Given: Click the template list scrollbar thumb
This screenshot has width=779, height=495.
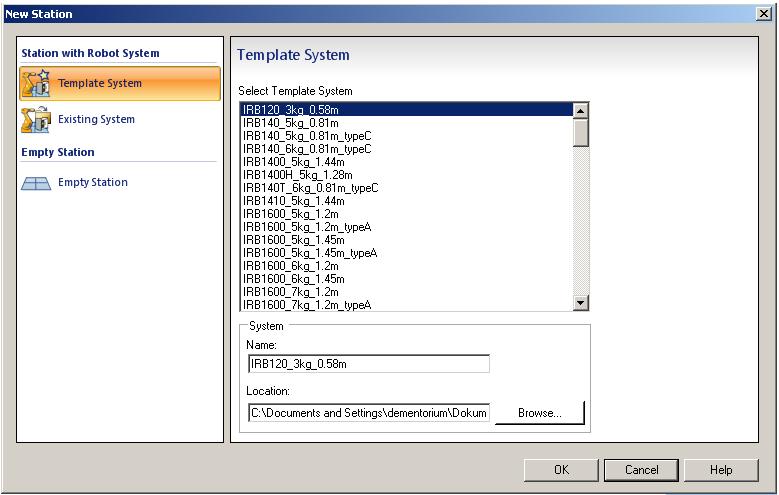Looking at the screenshot, I should [580, 132].
